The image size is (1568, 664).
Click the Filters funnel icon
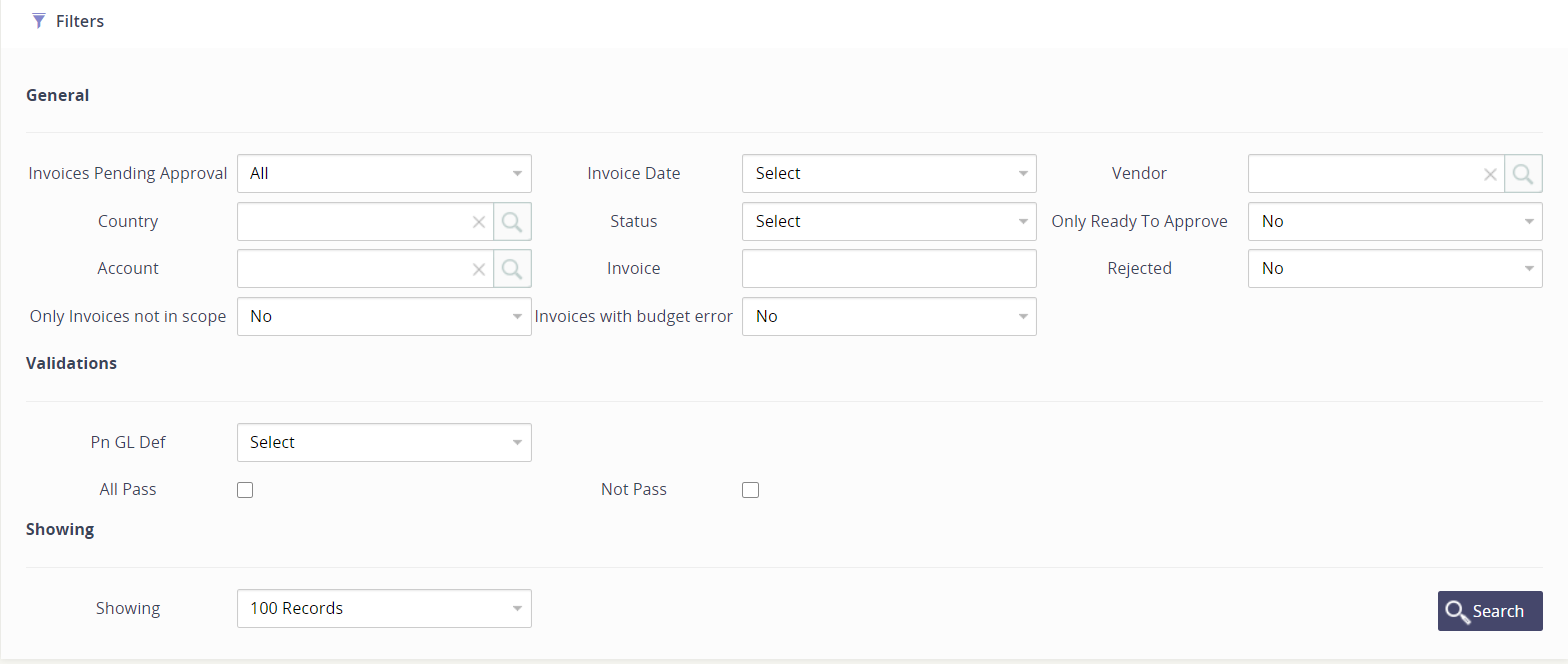[x=39, y=21]
